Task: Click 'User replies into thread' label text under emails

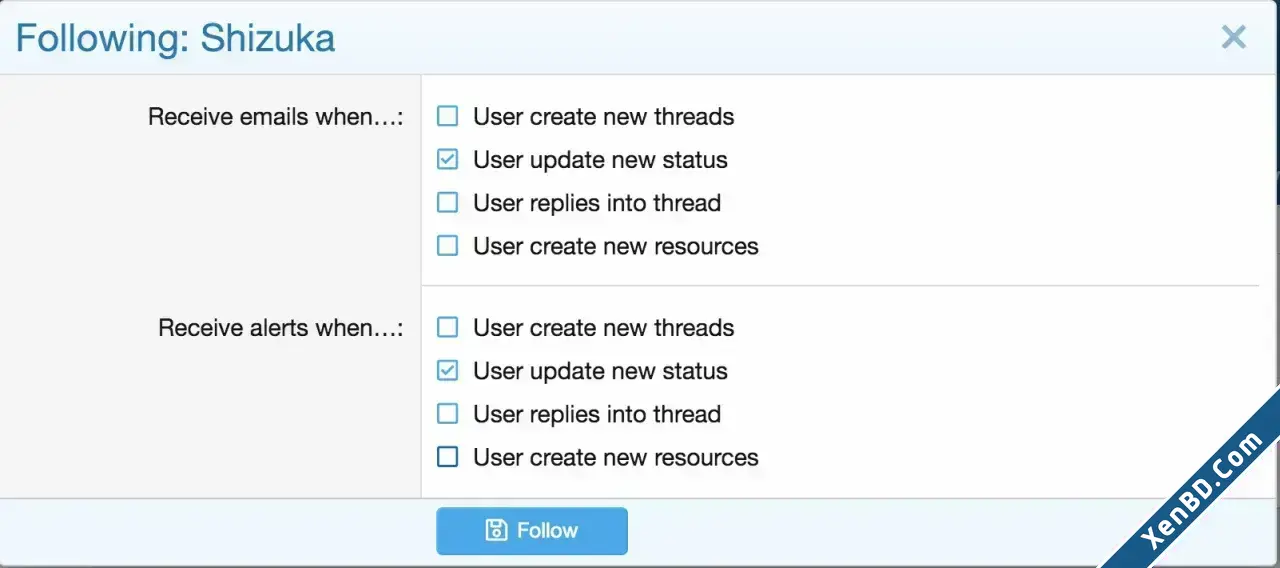Action: [597, 203]
